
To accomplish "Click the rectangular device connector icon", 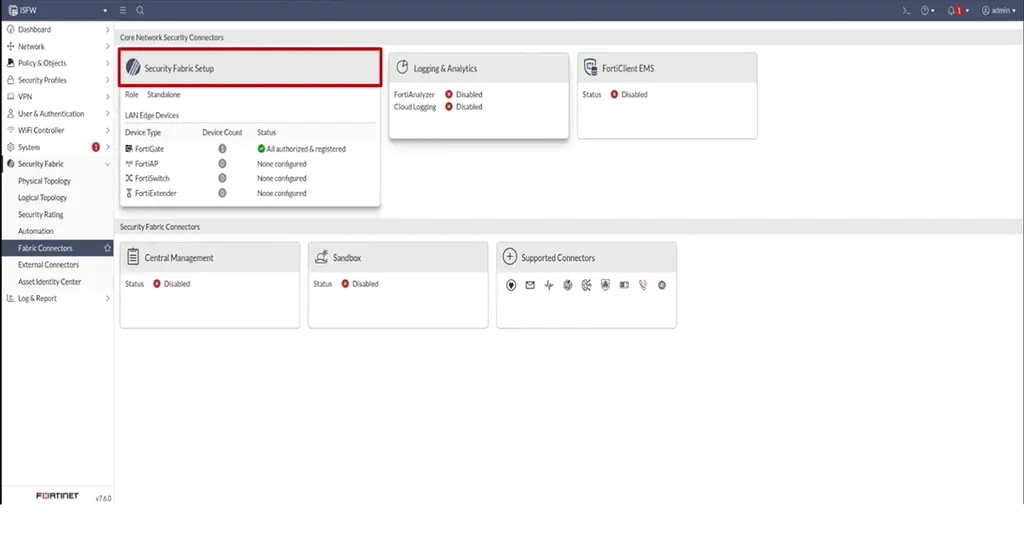I will tap(624, 285).
